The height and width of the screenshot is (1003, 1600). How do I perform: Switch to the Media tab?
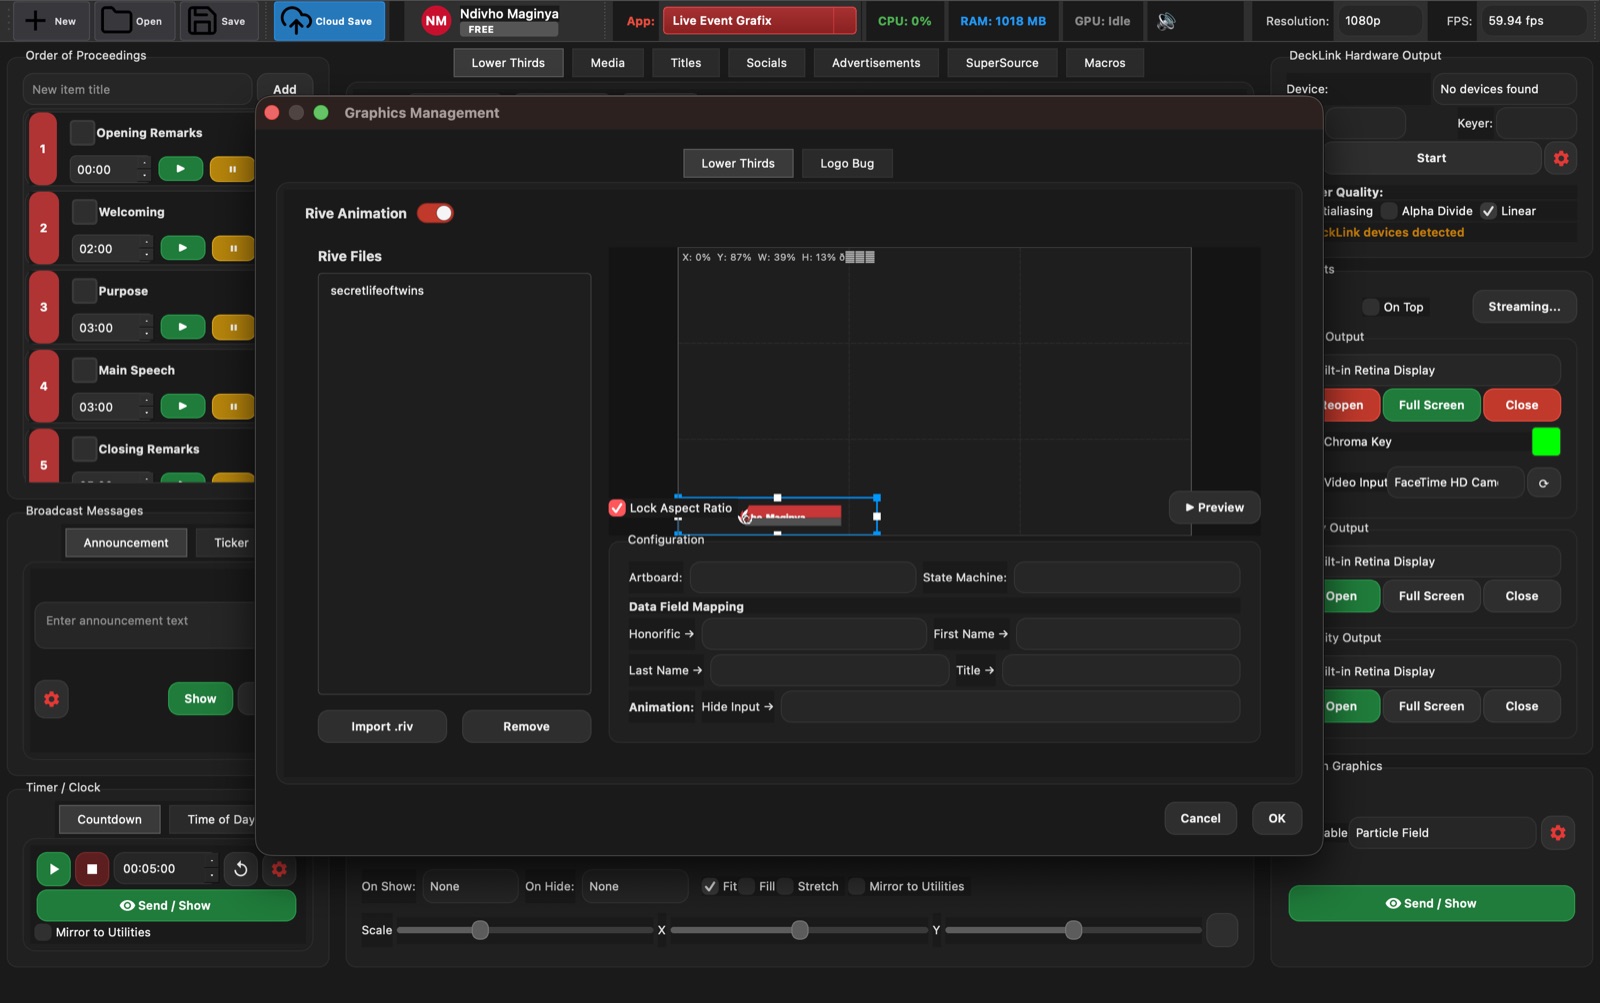tap(607, 63)
